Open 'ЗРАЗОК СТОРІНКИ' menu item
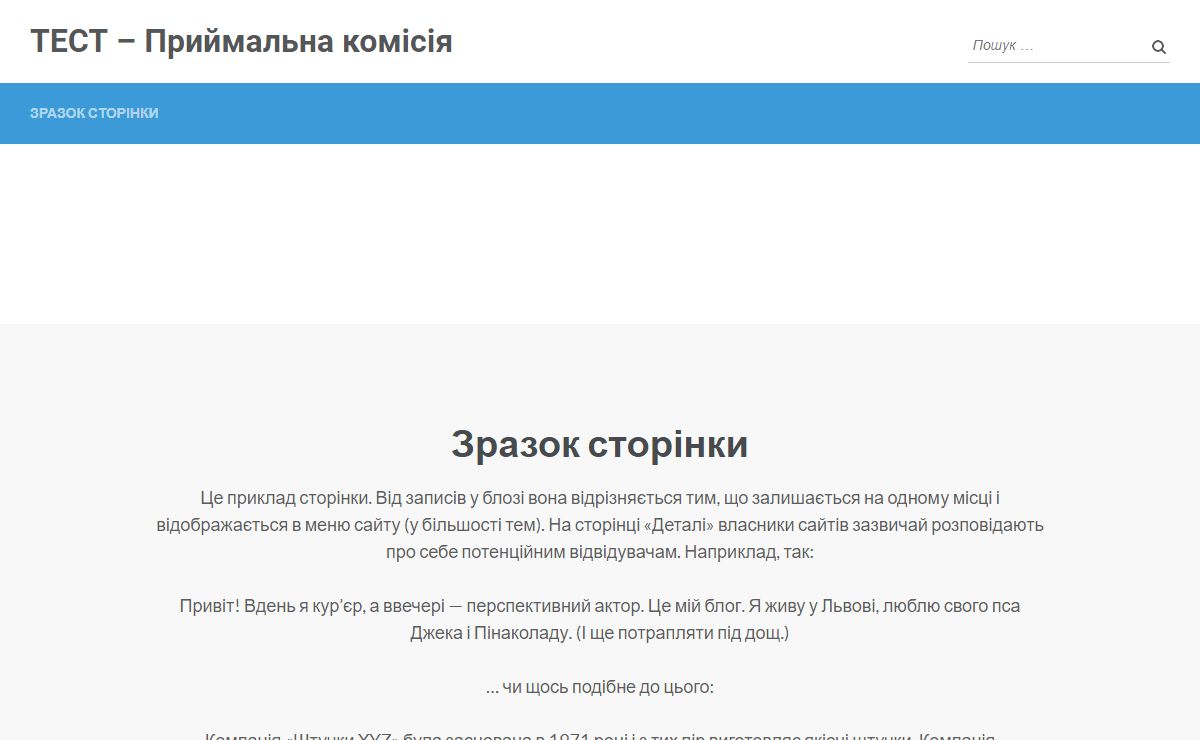Screen dimensions: 1200x740 point(94,113)
